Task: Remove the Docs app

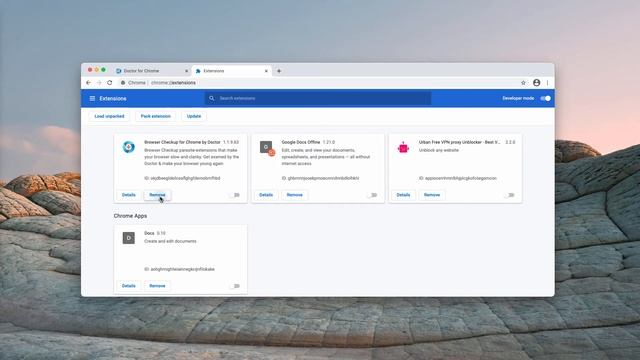Action: [157, 286]
